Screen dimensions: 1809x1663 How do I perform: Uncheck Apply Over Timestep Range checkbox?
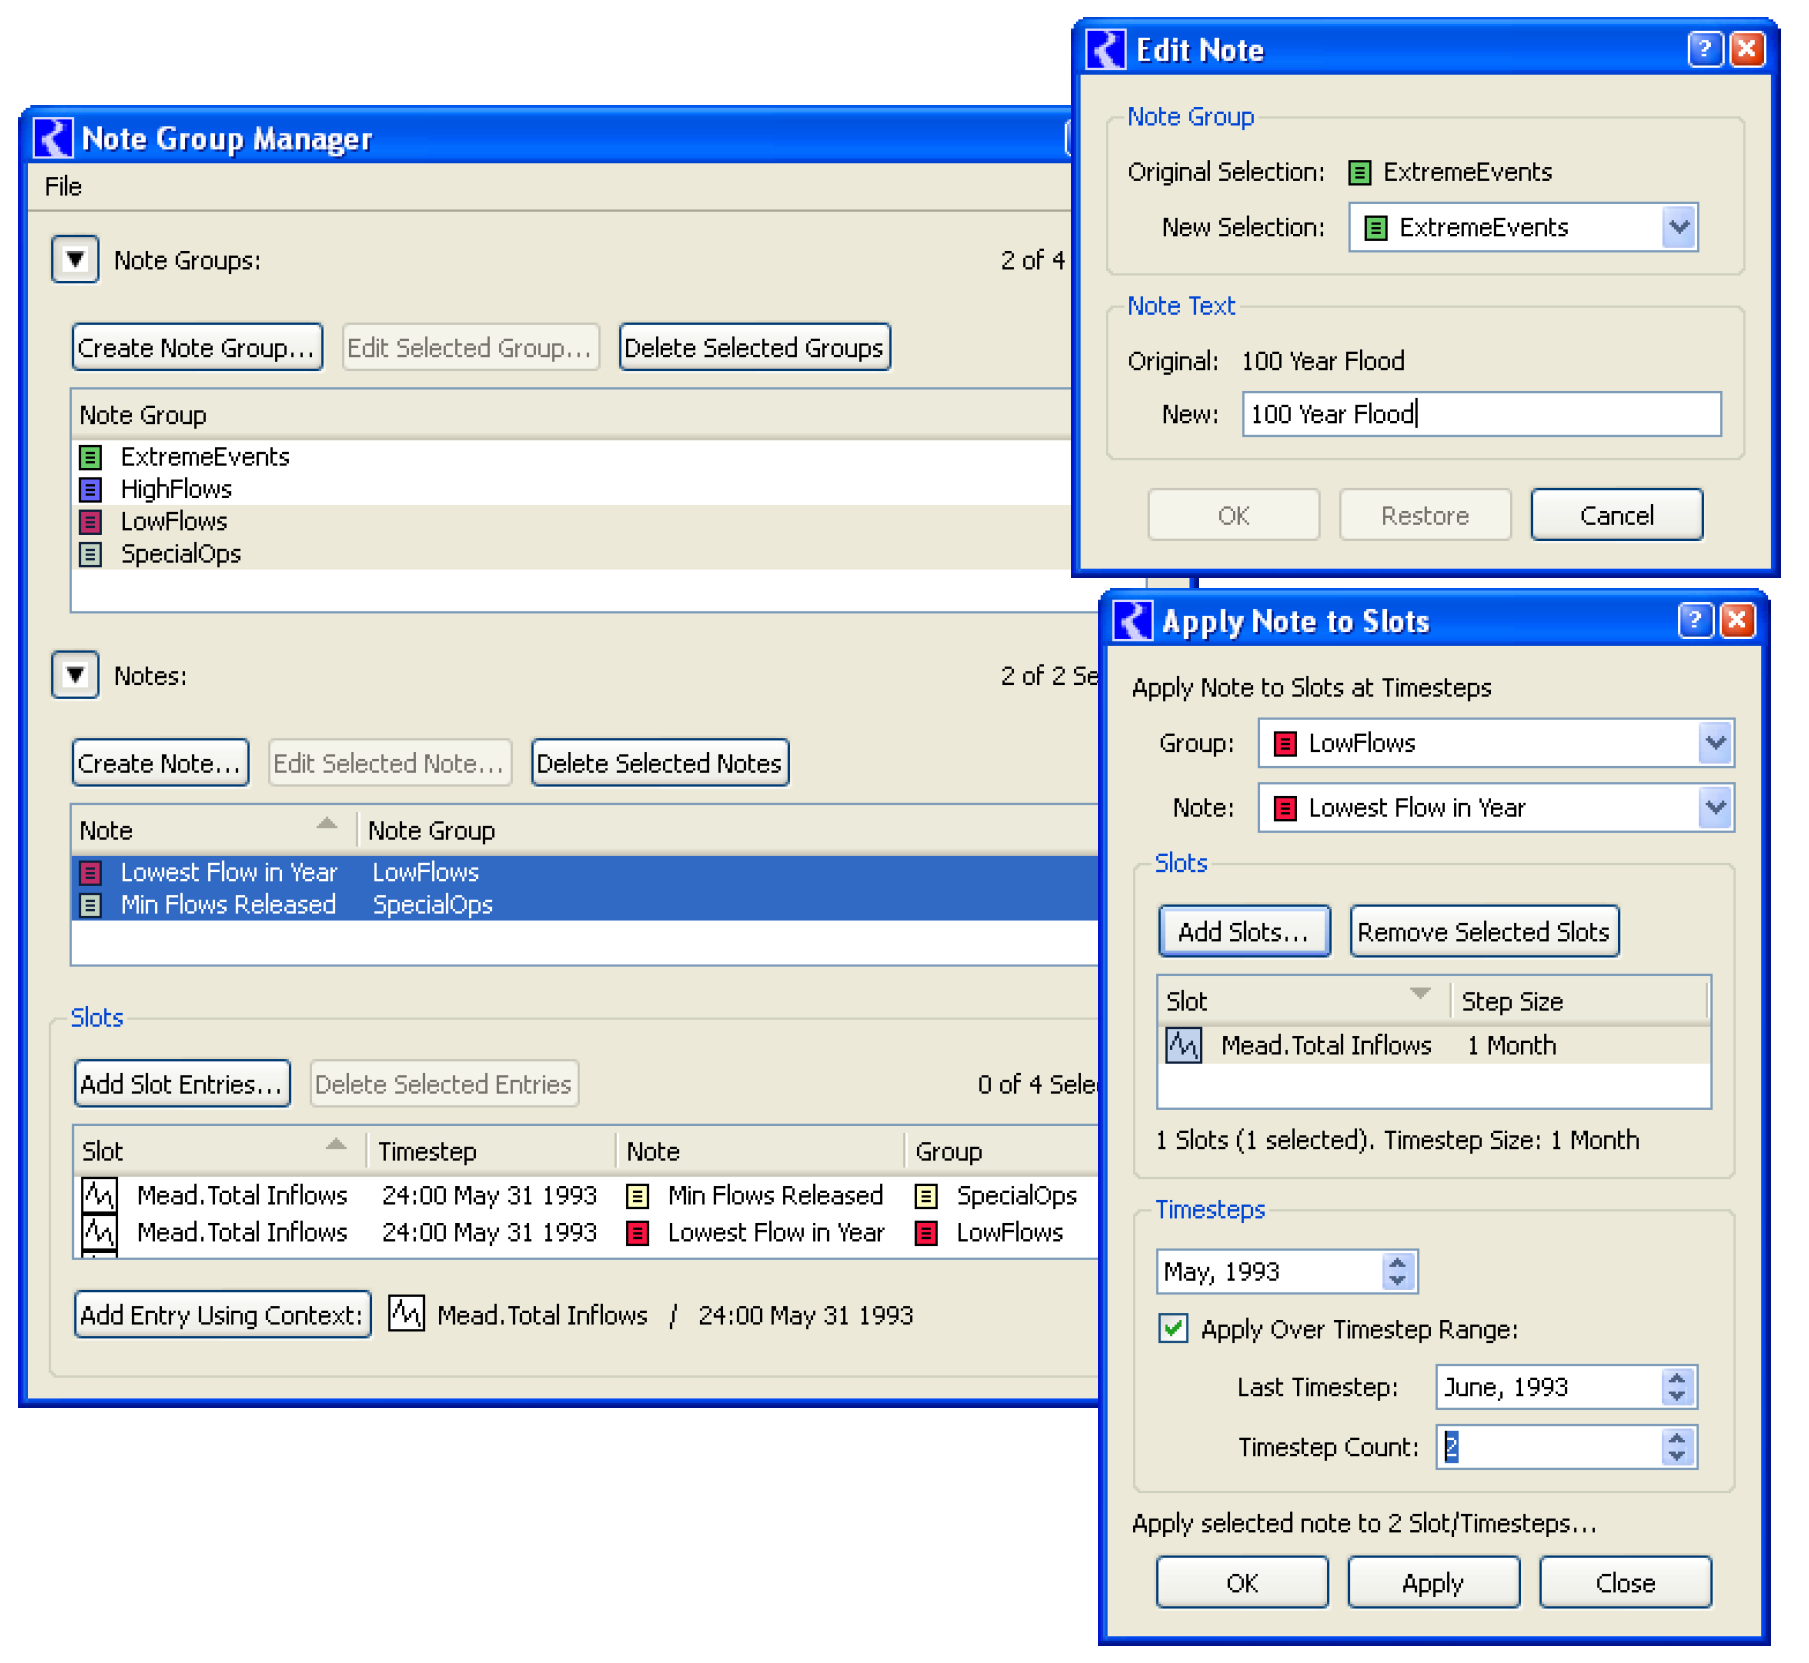[x=1173, y=1329]
